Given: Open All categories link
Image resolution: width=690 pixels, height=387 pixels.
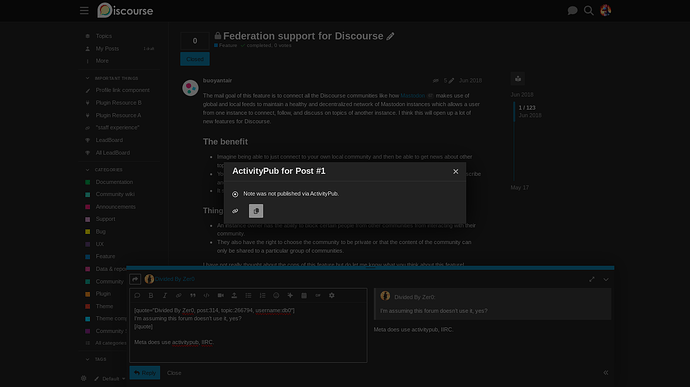Looking at the screenshot, I should [110, 343].
